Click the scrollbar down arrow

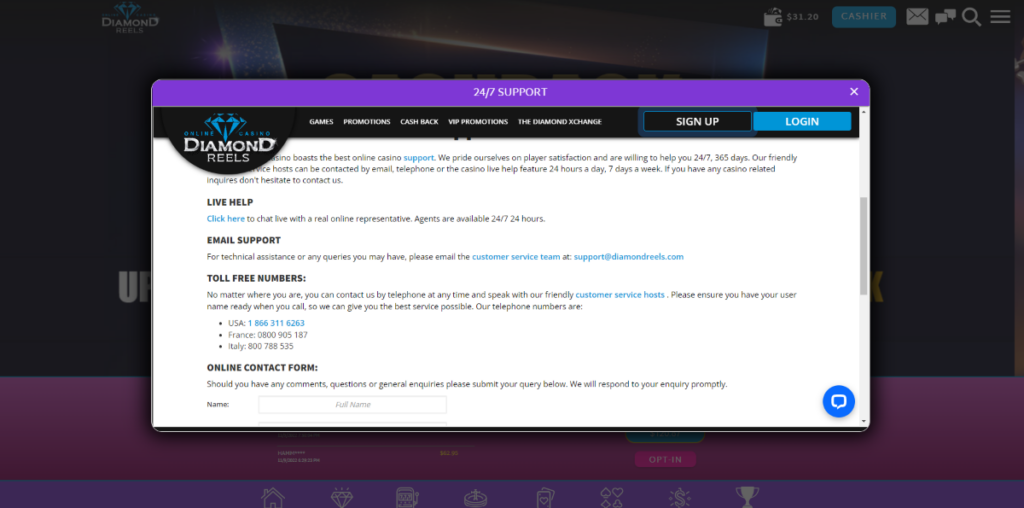863,422
